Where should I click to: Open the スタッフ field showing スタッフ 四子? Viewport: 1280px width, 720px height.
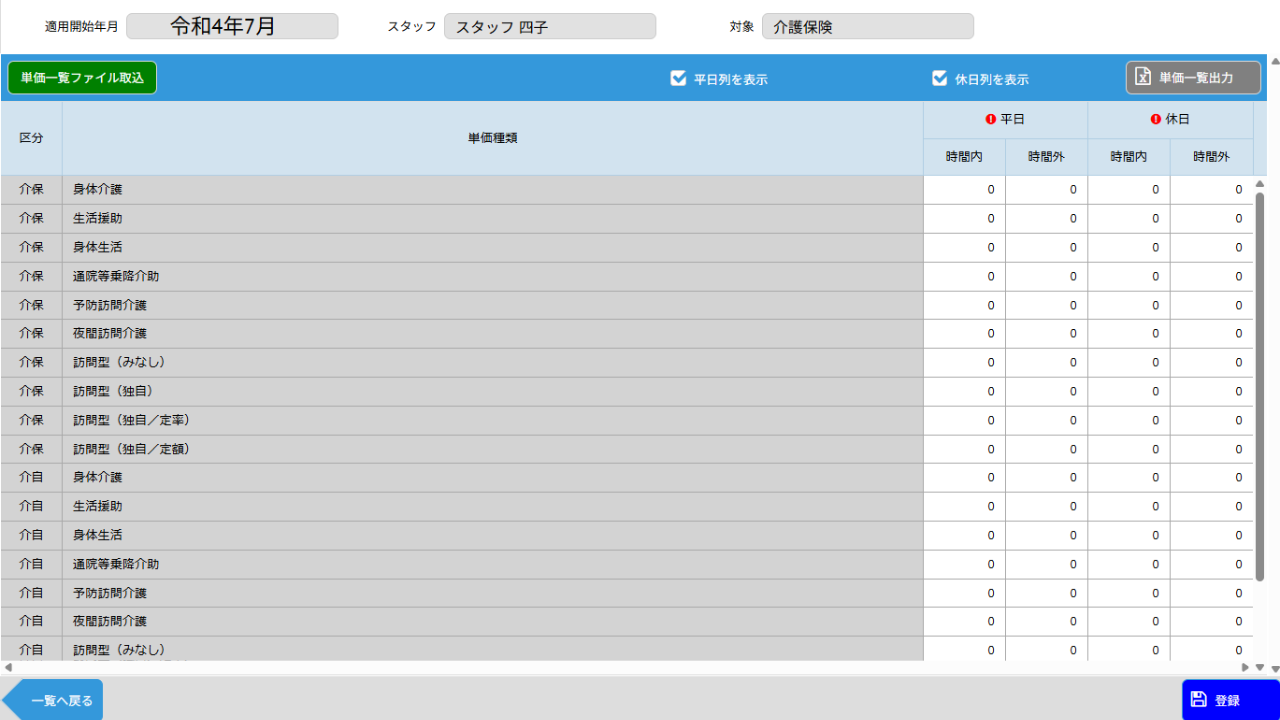coord(550,26)
